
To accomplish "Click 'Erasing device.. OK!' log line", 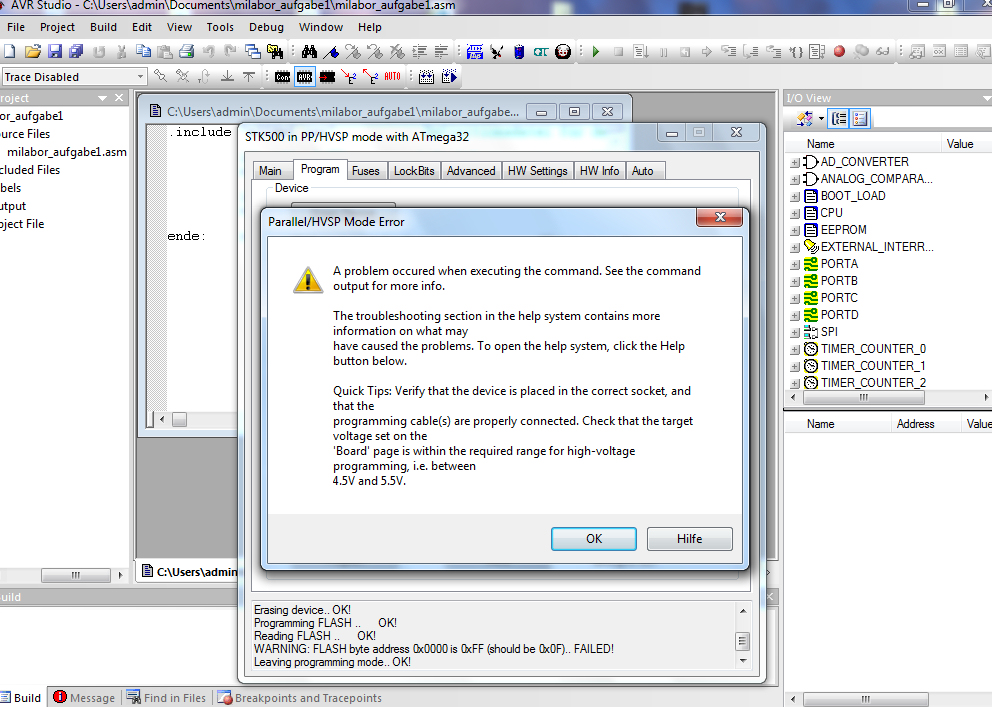I will pyautogui.click(x=302, y=610).
